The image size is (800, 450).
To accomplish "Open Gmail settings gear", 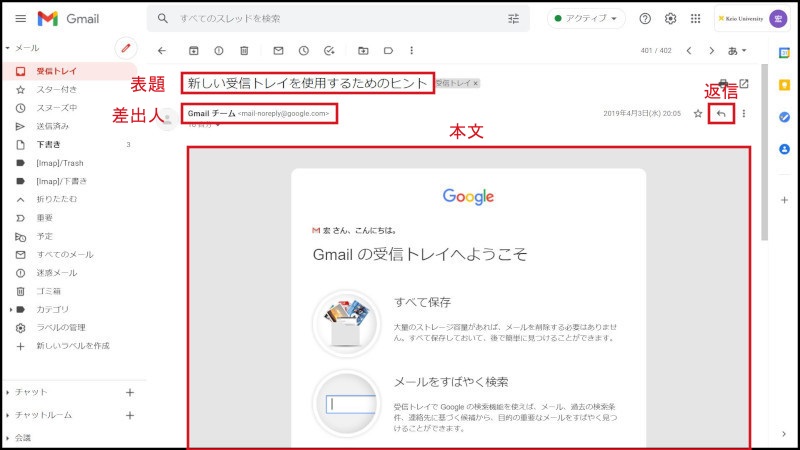I will click(670, 19).
